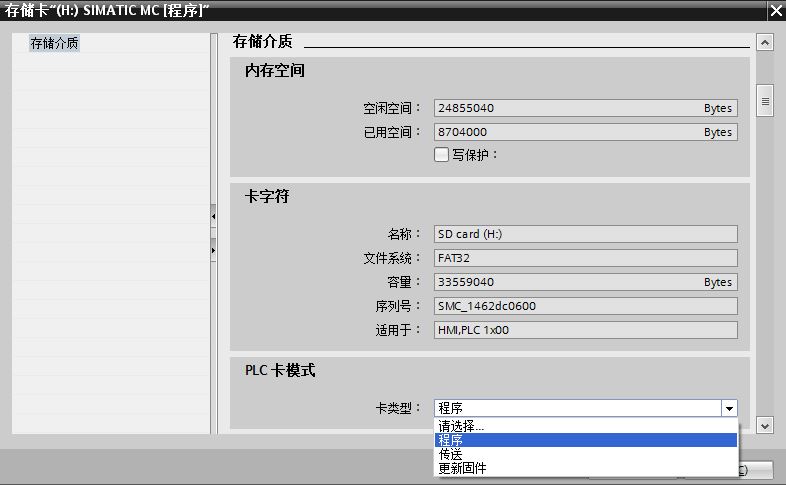Click the 序列号 label

(x=398, y=306)
